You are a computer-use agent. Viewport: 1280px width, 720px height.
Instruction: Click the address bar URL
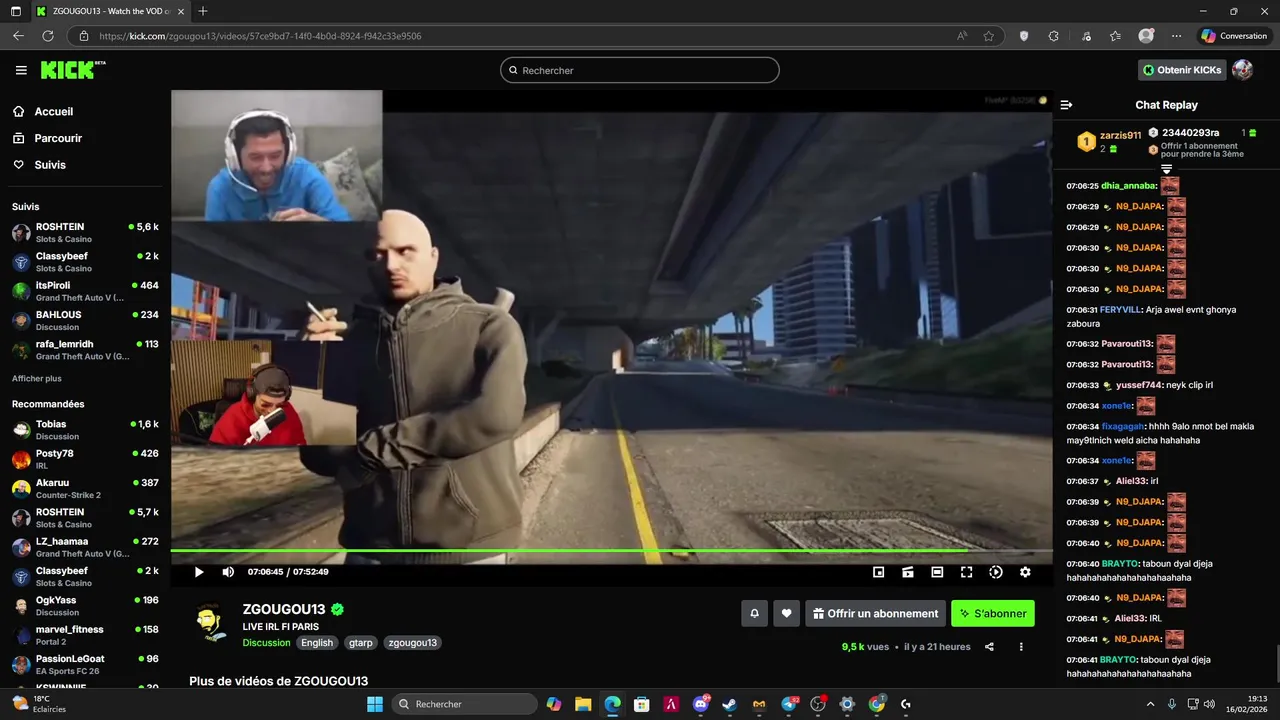point(260,36)
